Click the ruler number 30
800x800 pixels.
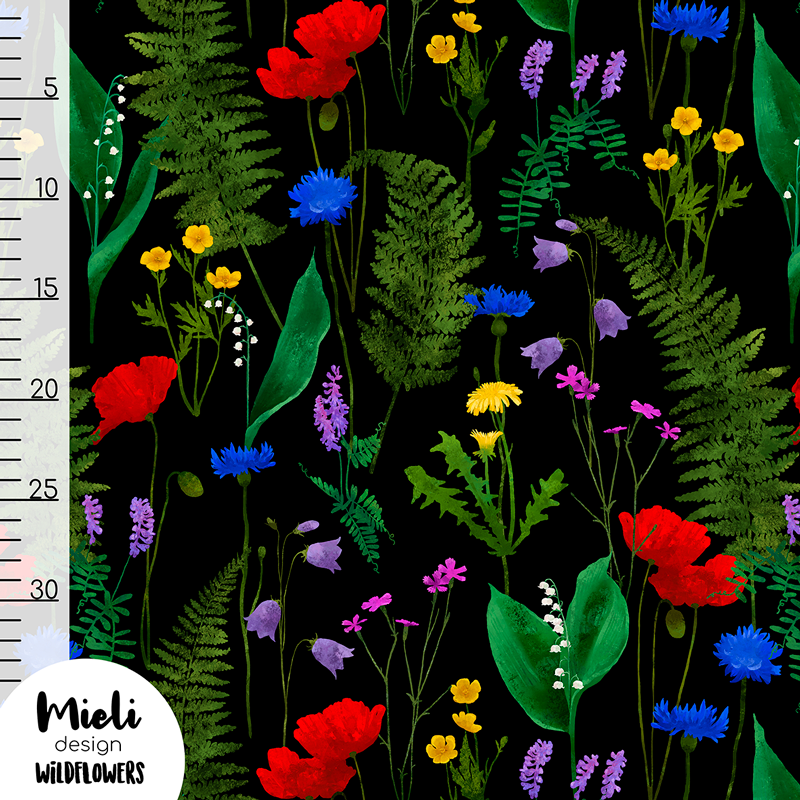[x=44, y=590]
